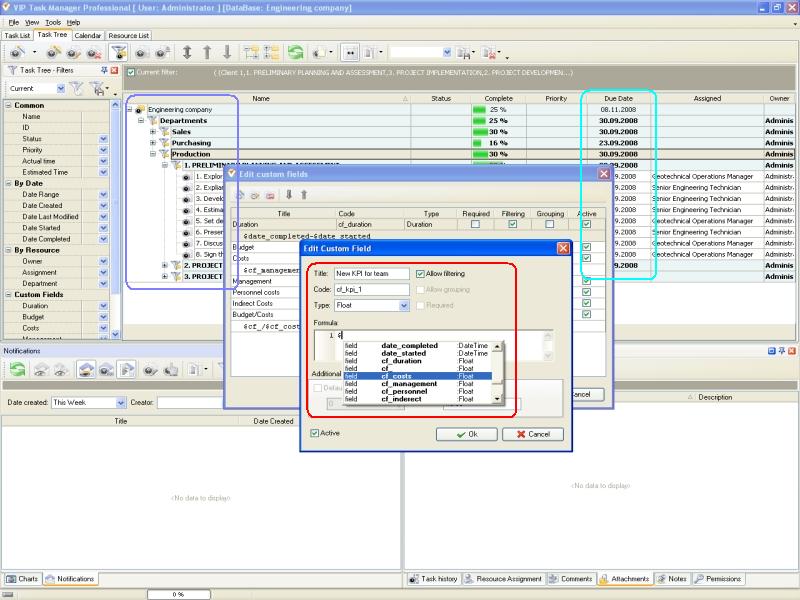The width and height of the screenshot is (800, 600).
Task: Open the Tools menu
Action: tap(53, 22)
